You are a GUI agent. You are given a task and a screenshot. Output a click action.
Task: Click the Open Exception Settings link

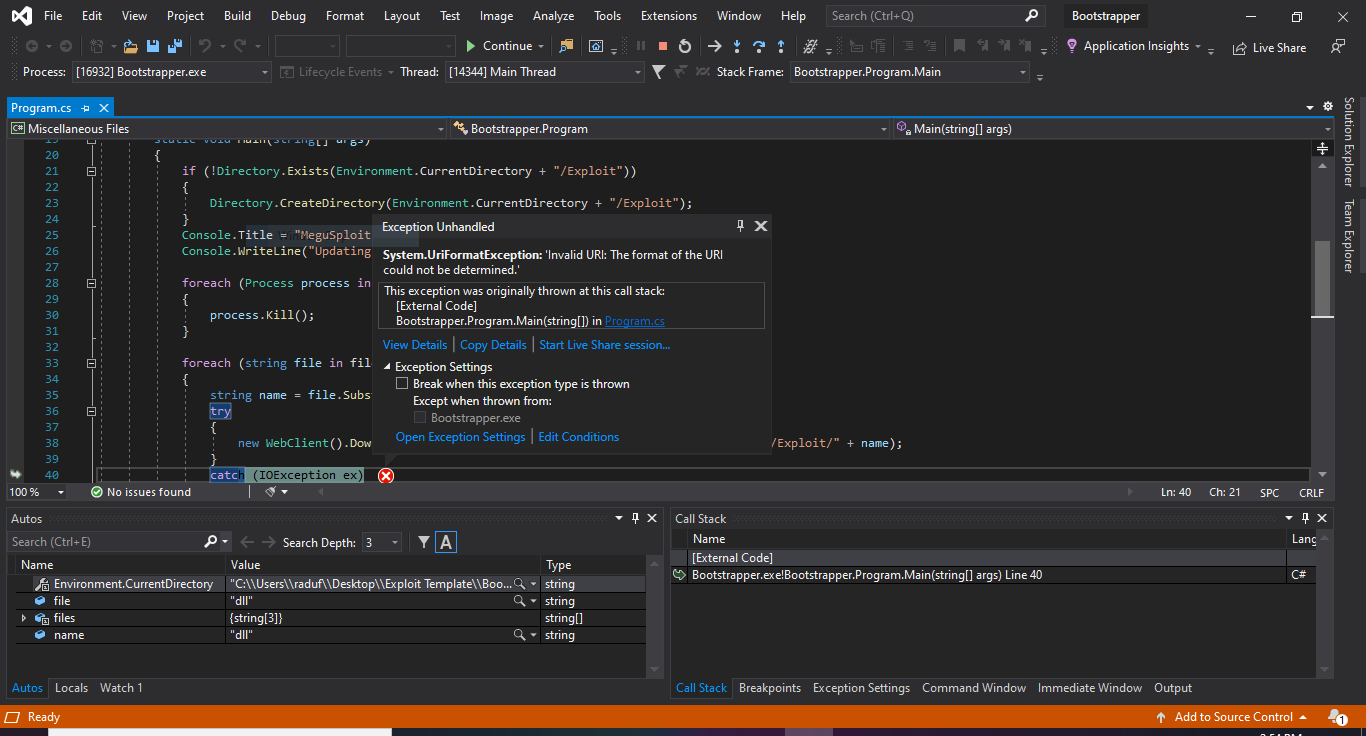coord(460,437)
